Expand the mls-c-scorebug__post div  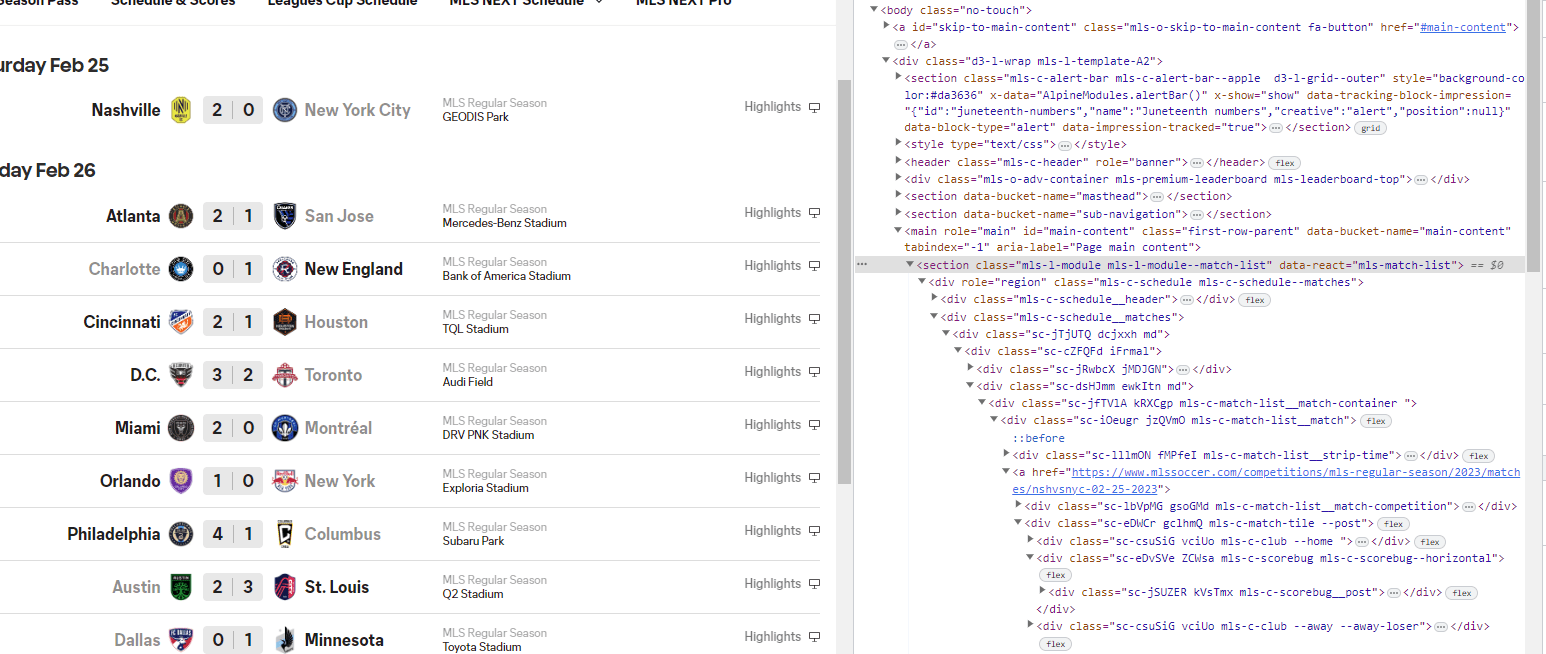coord(1042,592)
